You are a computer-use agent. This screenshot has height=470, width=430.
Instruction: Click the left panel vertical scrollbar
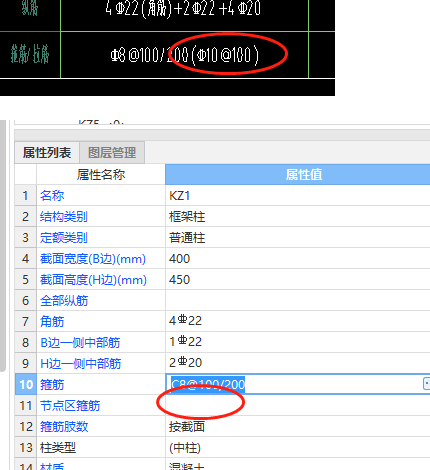pos(2,246)
